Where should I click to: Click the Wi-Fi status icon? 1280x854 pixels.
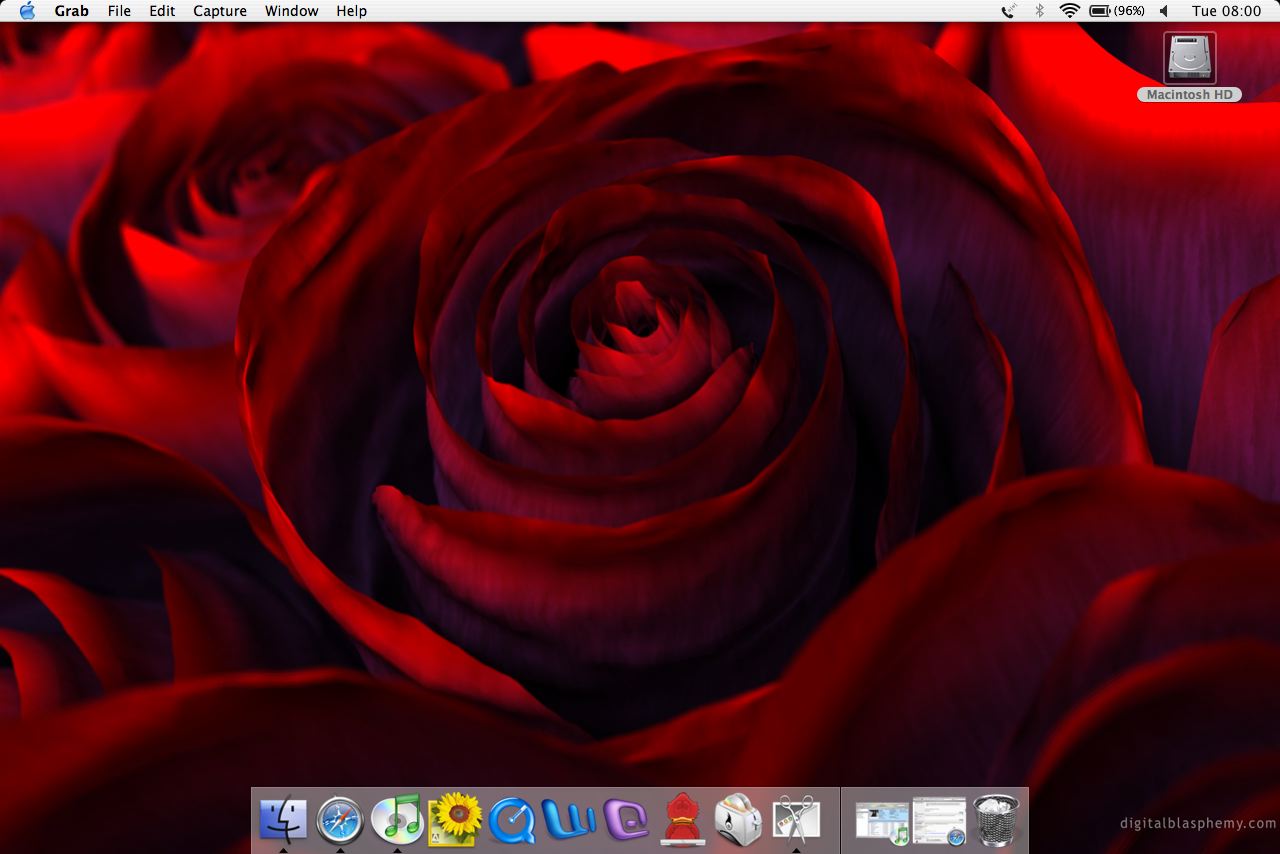point(1070,11)
